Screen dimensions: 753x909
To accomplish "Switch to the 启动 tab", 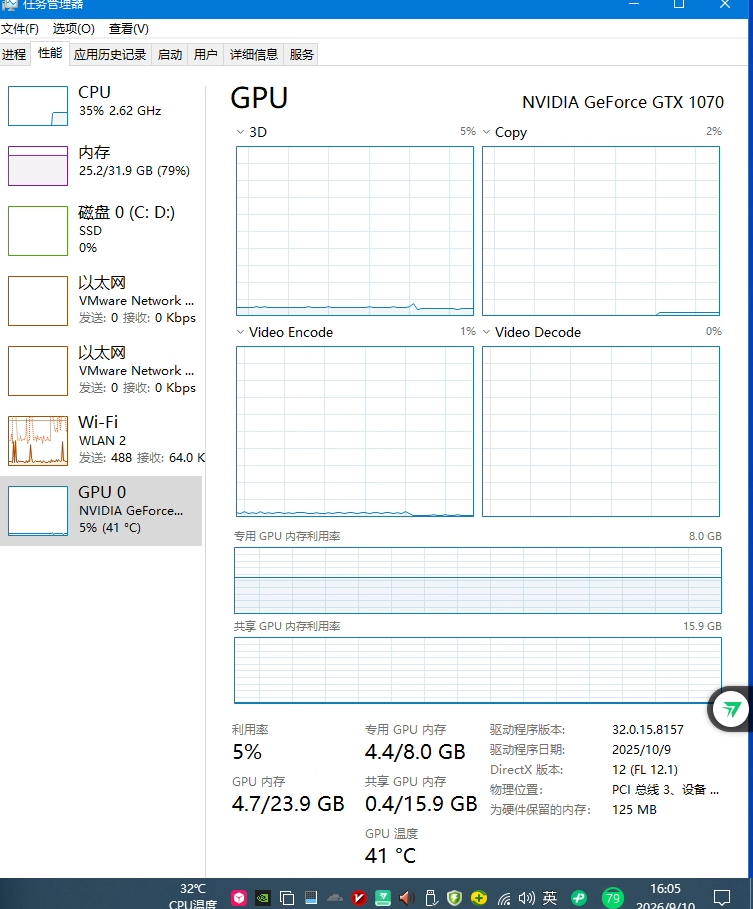I will 170,54.
